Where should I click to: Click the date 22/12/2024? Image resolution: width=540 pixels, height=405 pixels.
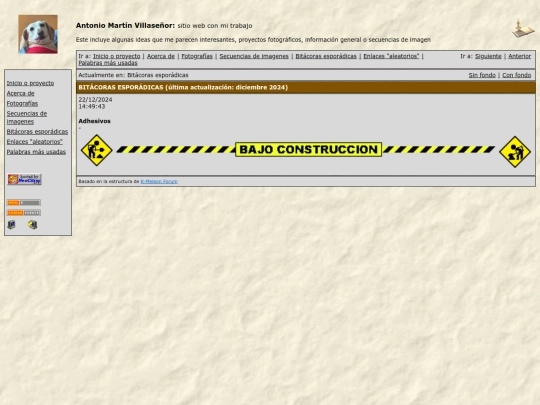pos(95,100)
